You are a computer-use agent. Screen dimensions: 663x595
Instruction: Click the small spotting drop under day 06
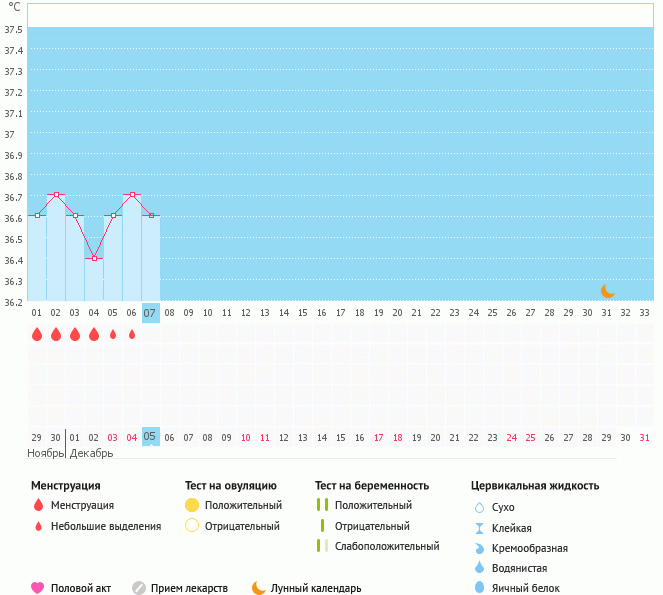(131, 334)
